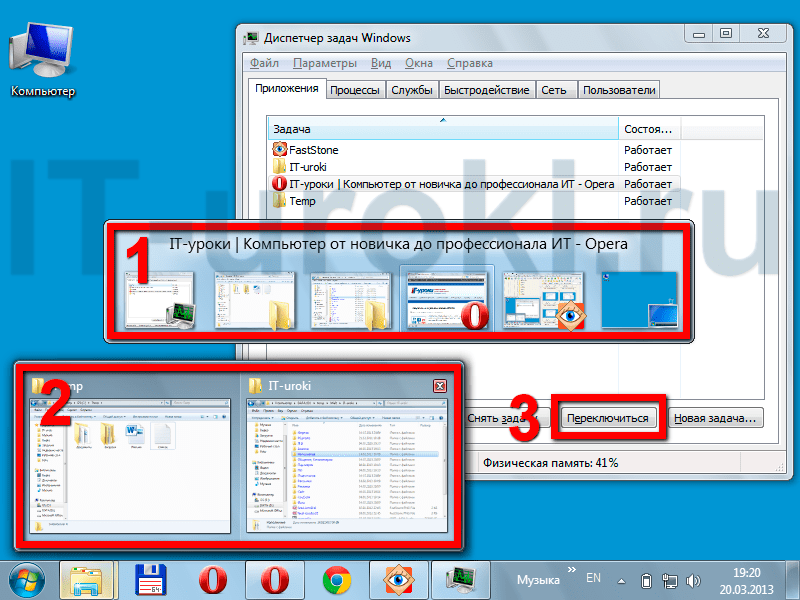Click the EN language indicator

(x=593, y=578)
